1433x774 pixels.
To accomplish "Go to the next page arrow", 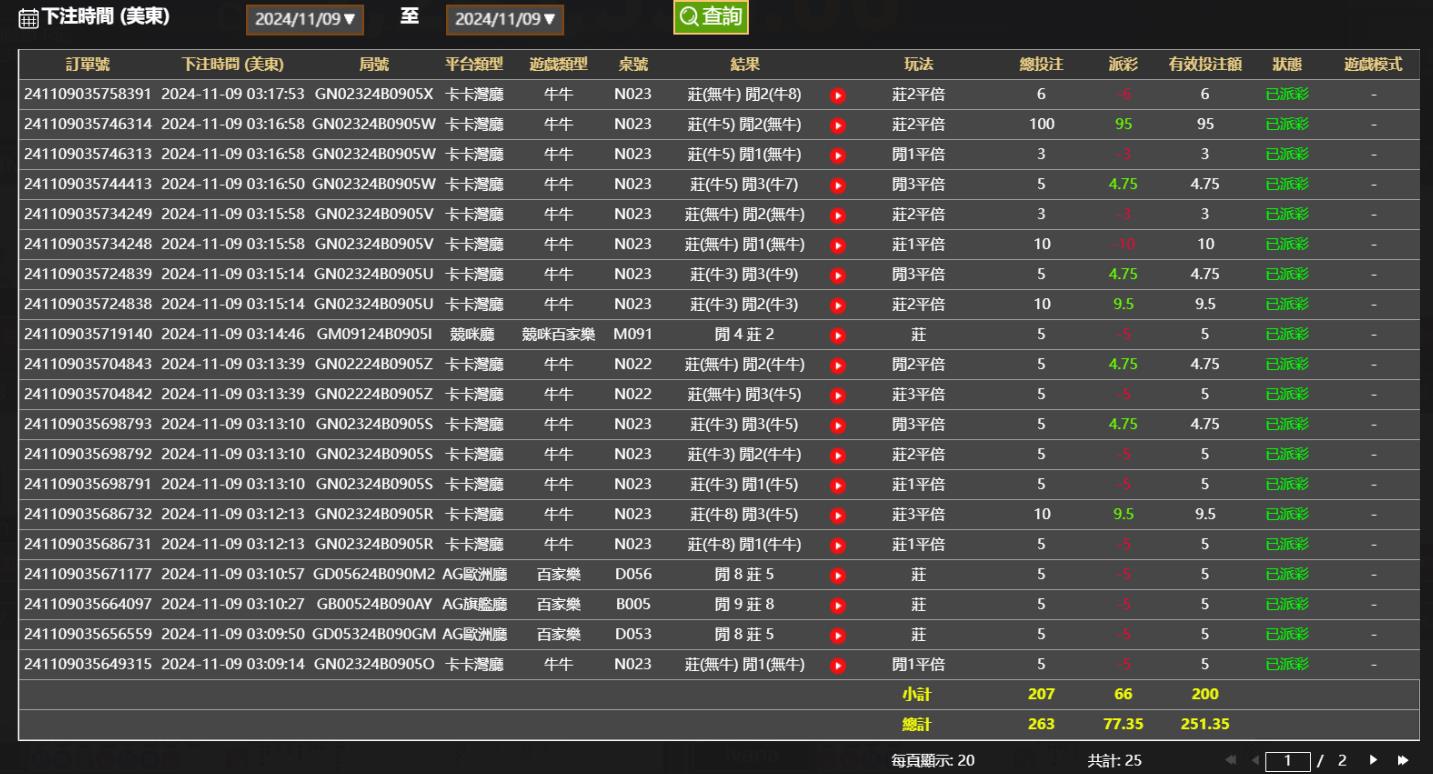I will click(x=1372, y=761).
